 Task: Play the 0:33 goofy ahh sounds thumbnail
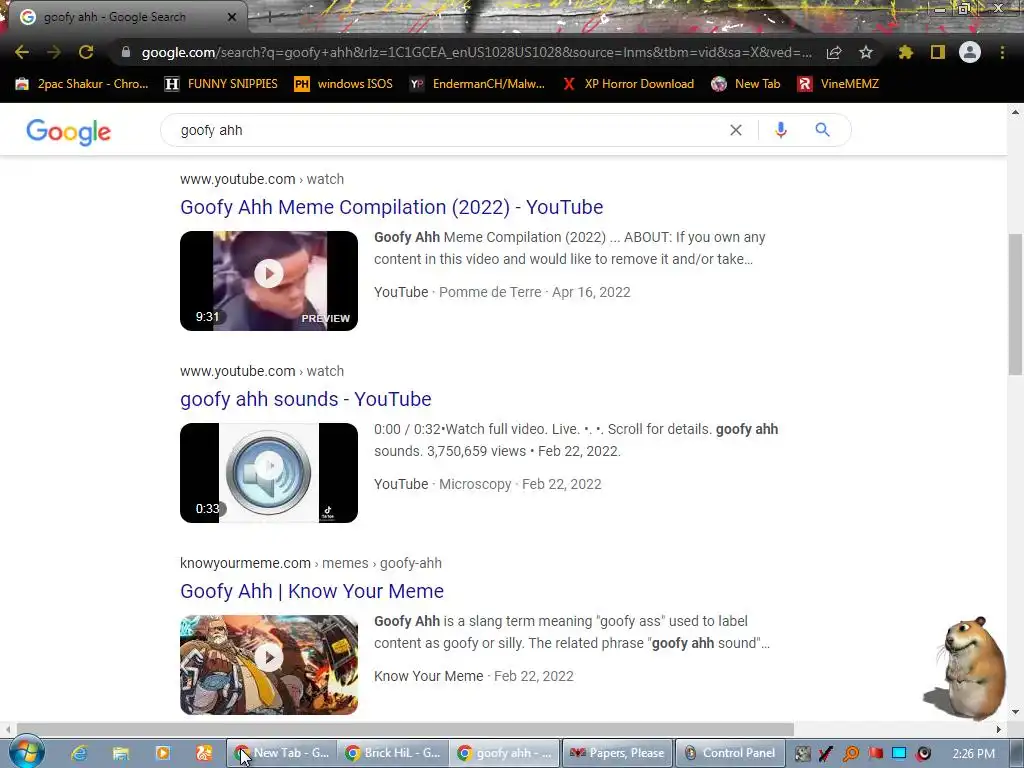pos(269,473)
